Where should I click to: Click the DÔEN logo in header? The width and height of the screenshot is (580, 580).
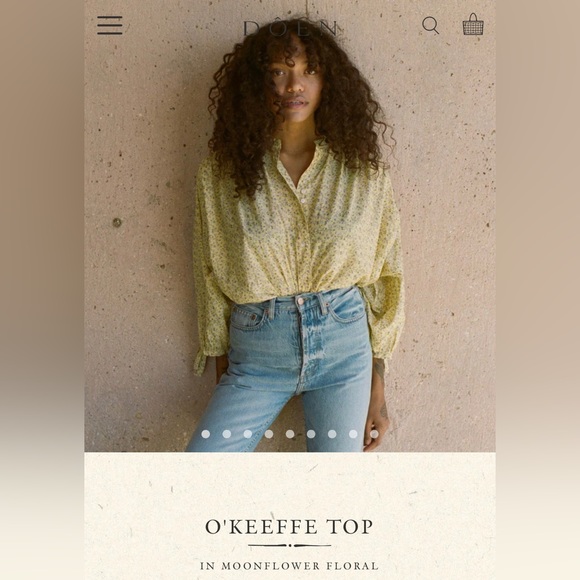click(290, 28)
